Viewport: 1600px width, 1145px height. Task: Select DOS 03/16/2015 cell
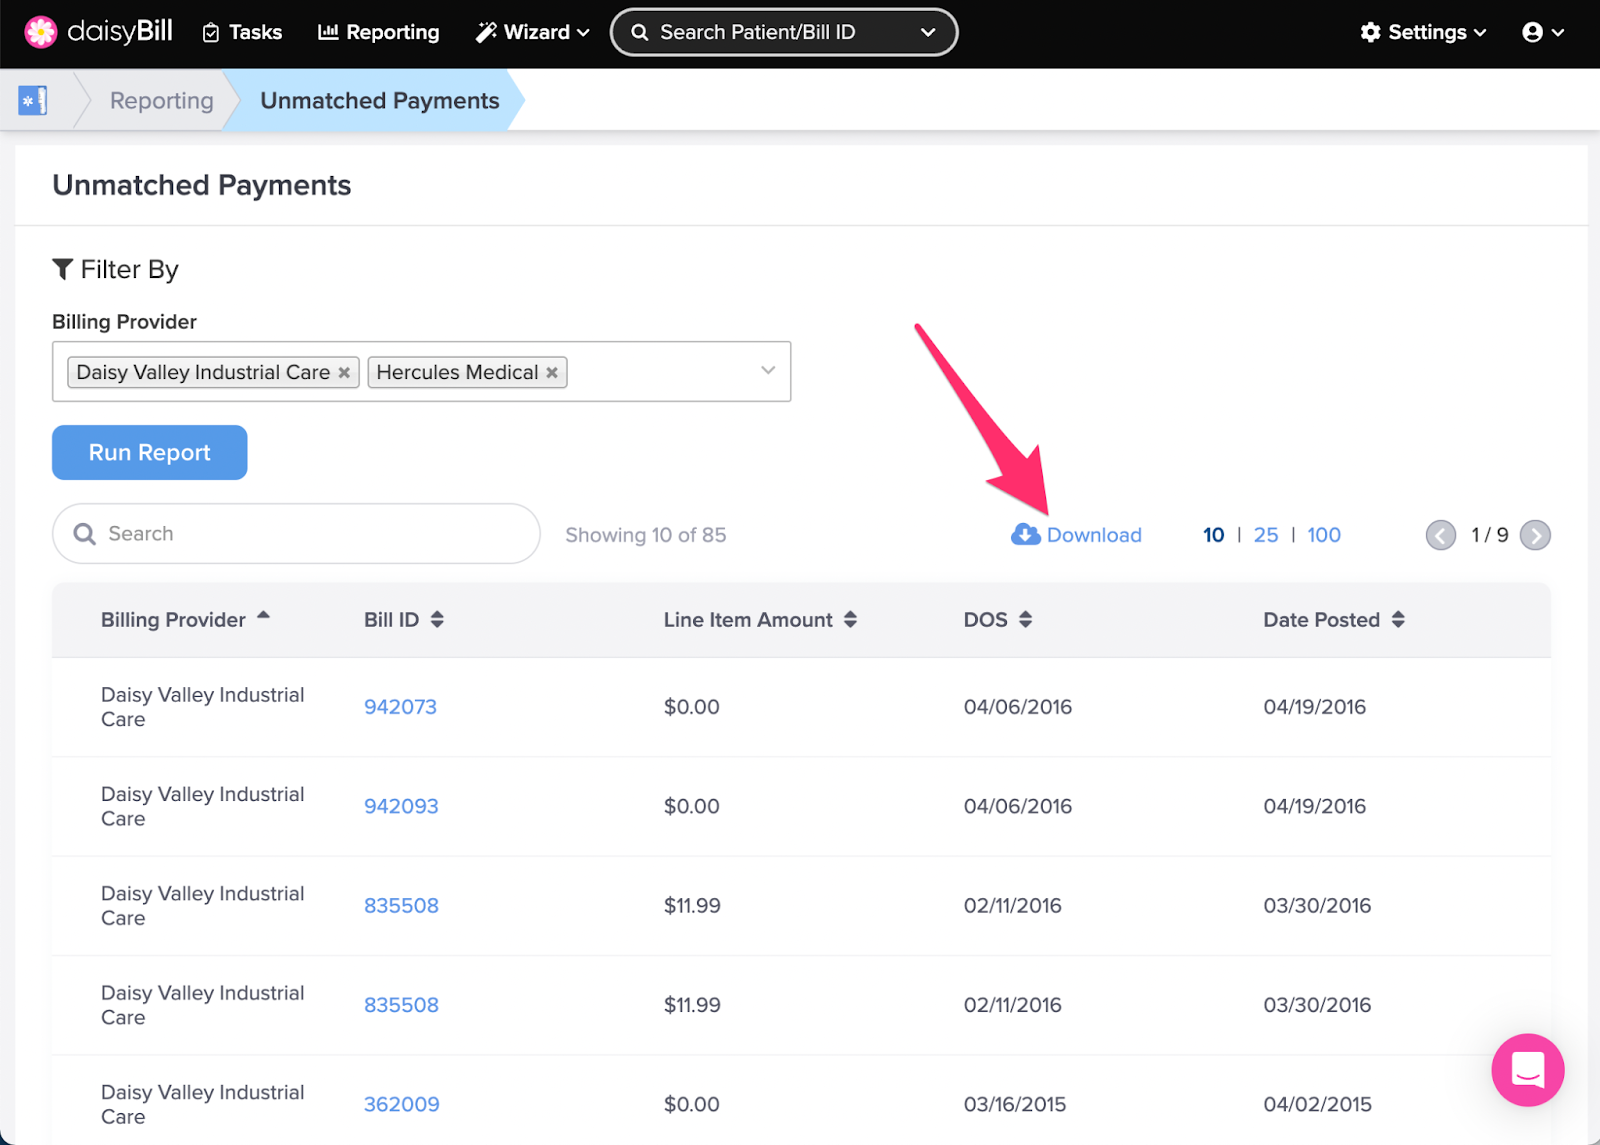[x=1014, y=1104]
